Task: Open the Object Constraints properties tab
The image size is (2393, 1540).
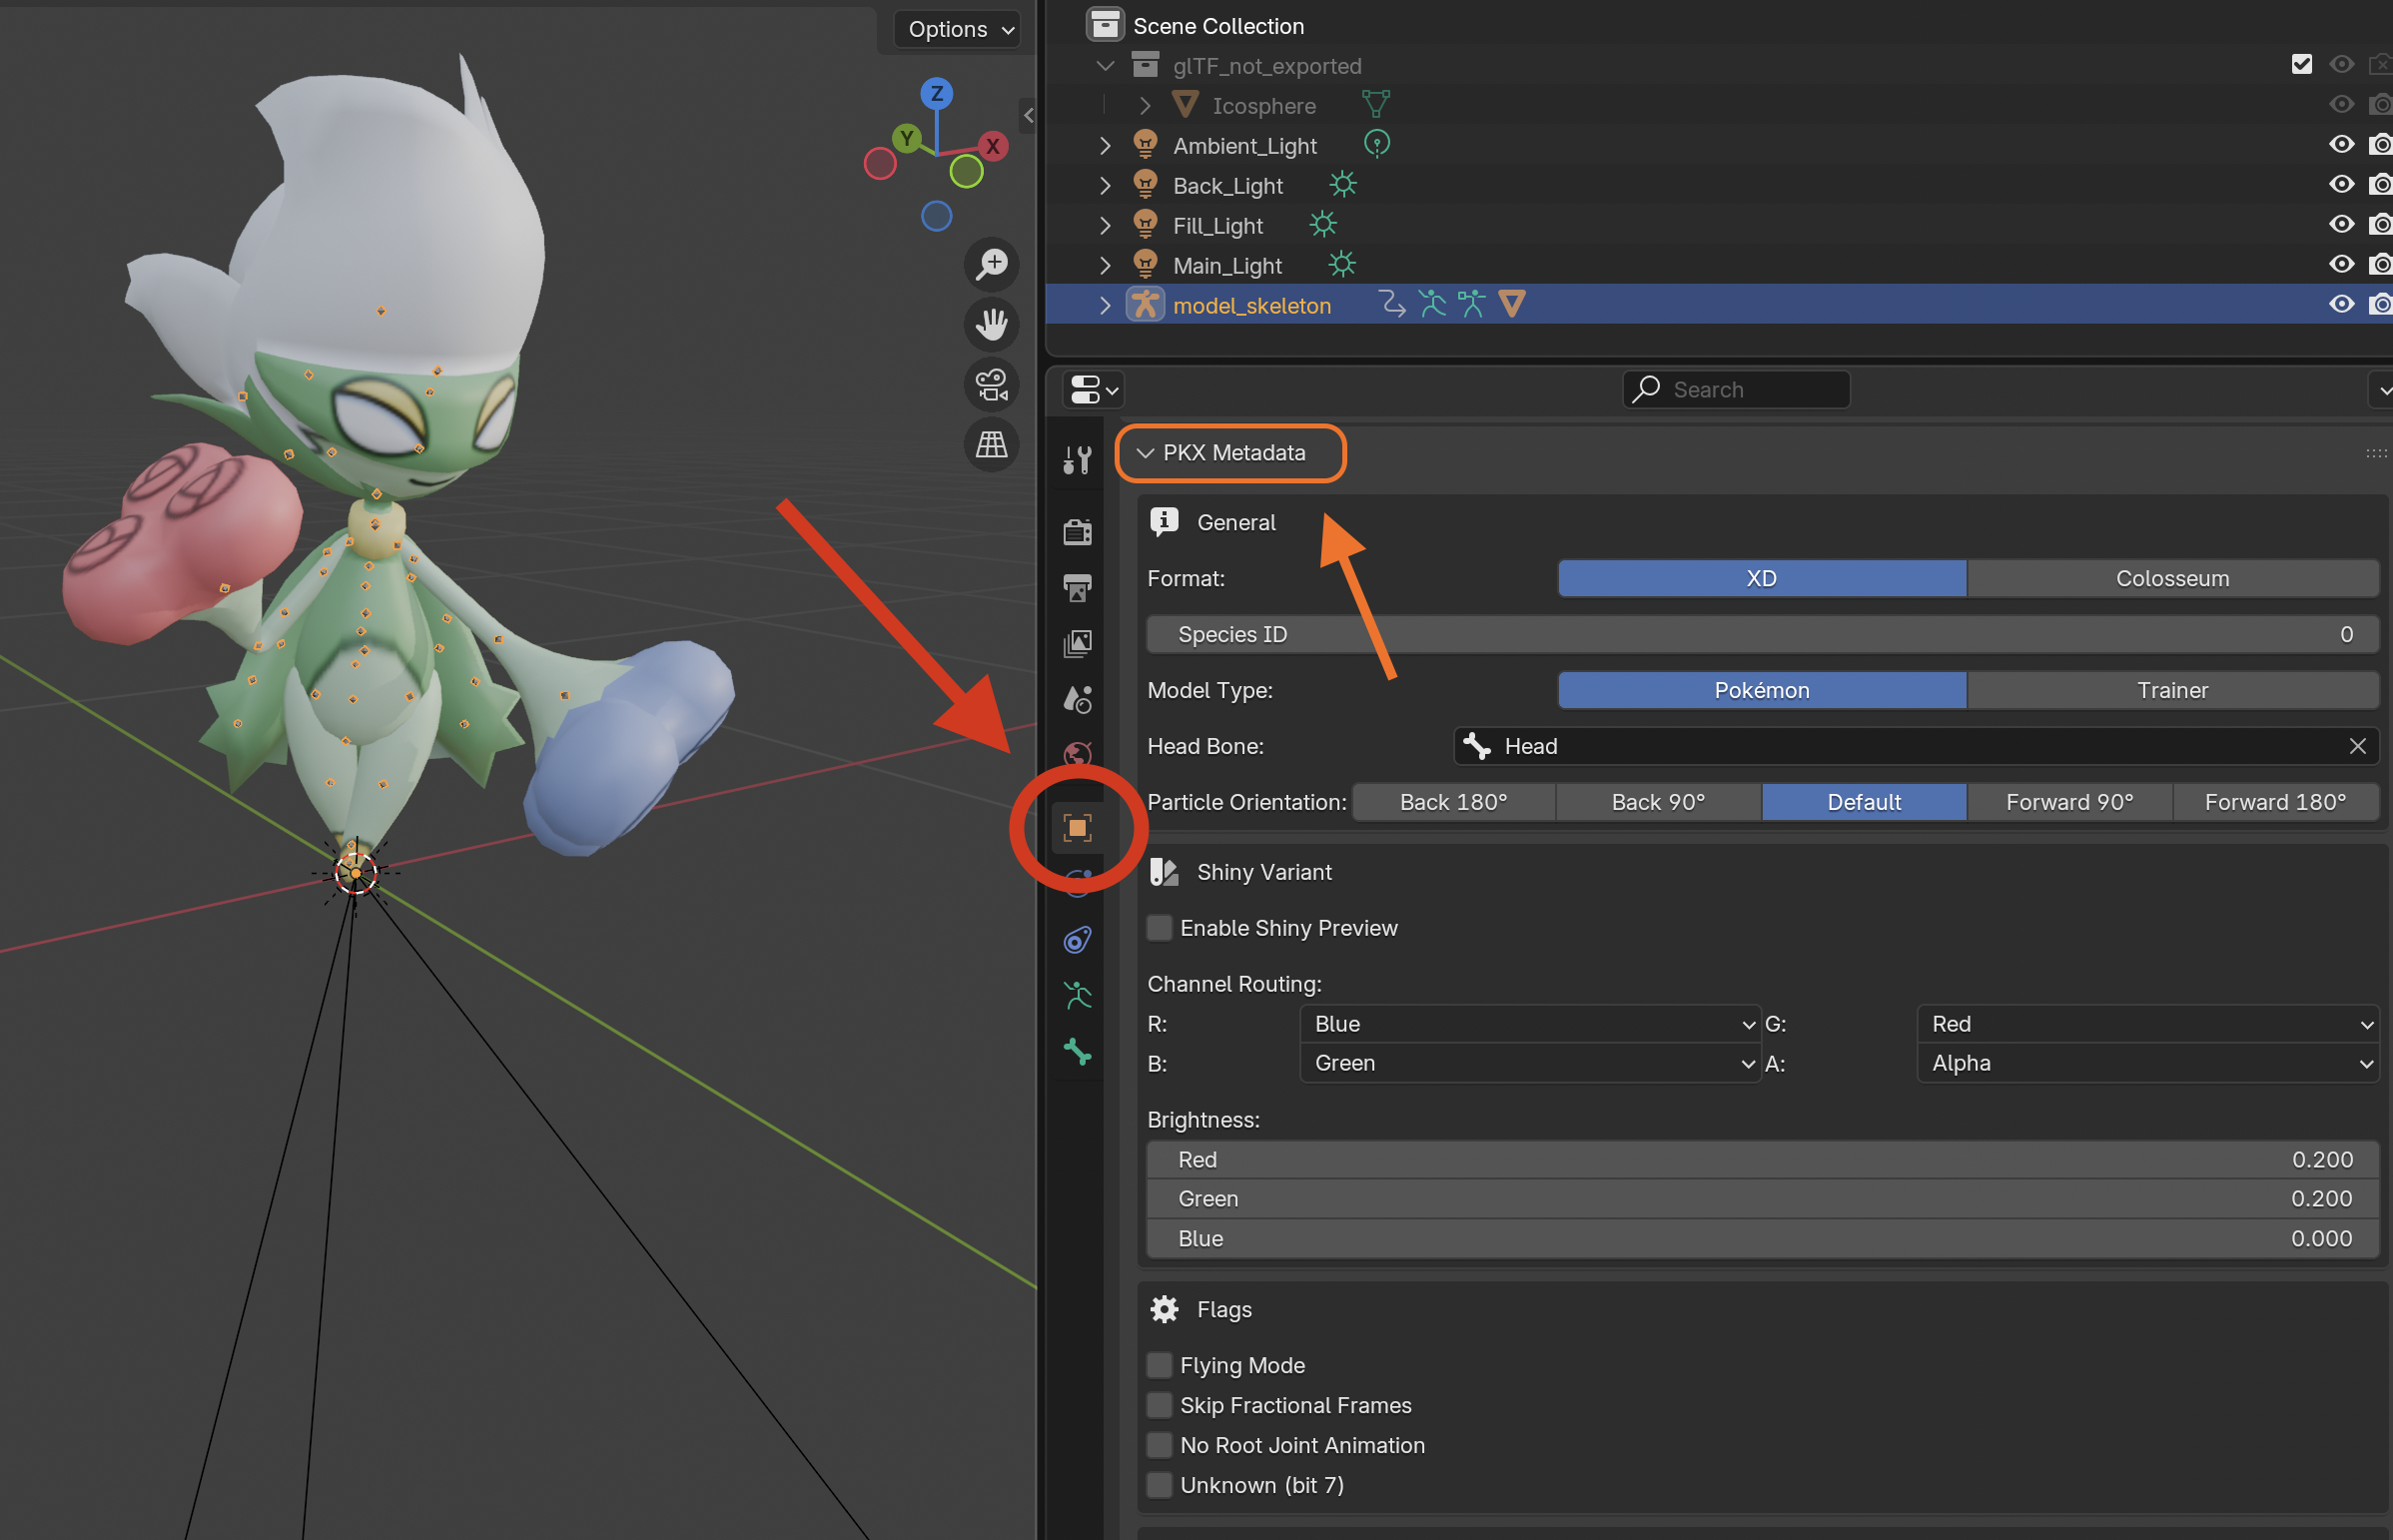Action: 1077,940
